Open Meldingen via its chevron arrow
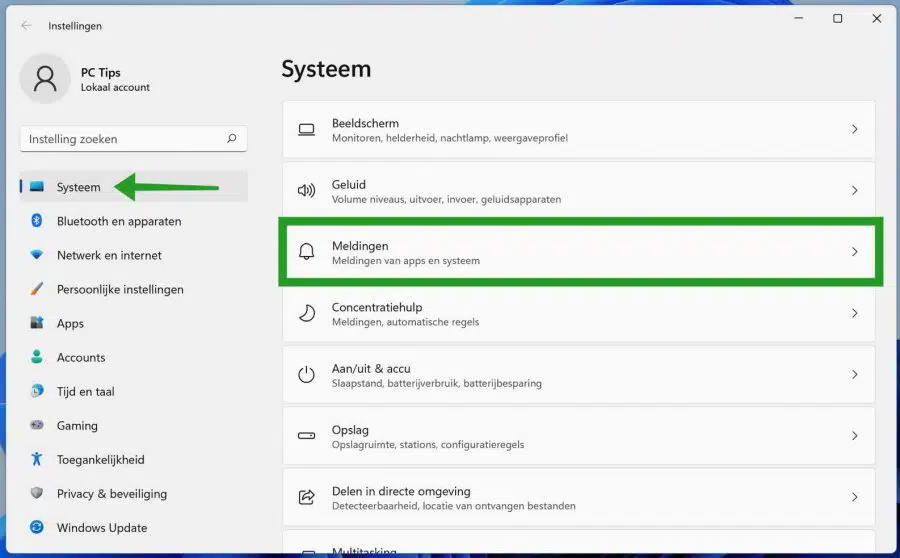Image resolution: width=900 pixels, height=558 pixels. point(855,251)
